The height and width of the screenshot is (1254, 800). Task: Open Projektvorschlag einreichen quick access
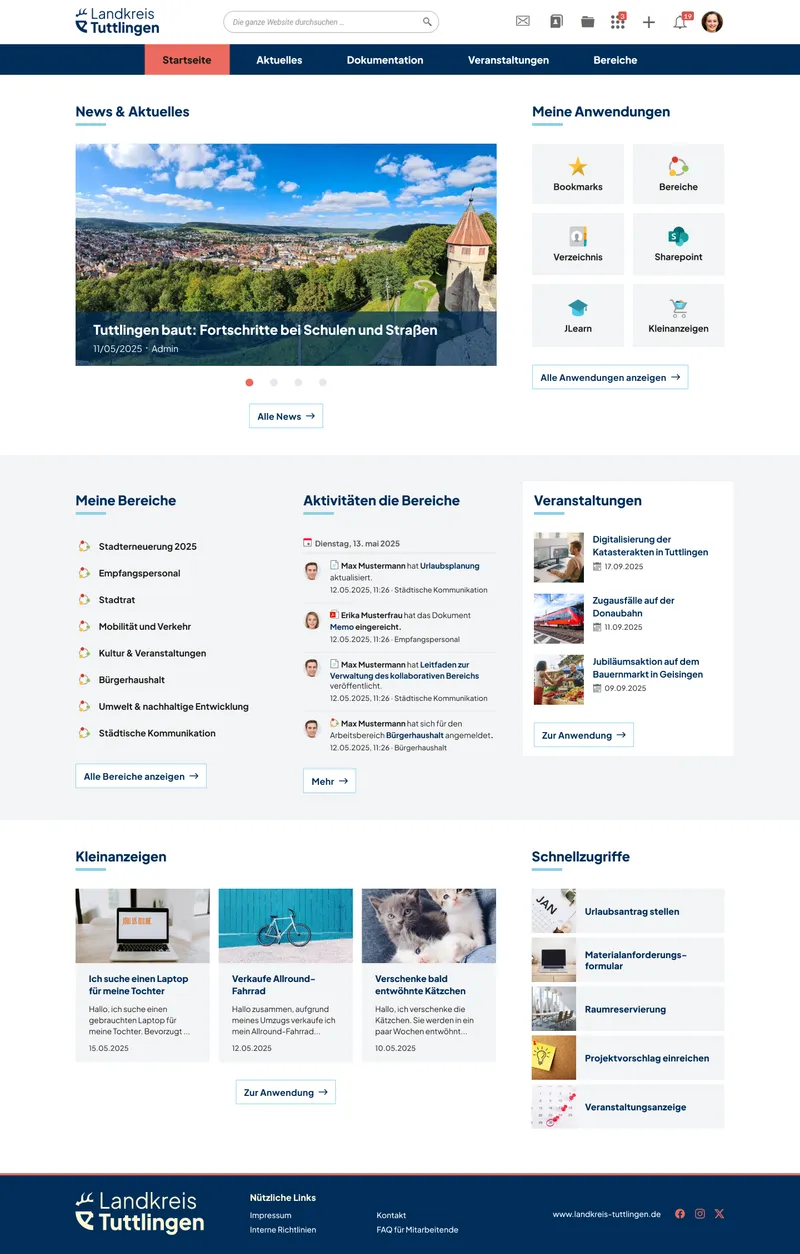coord(628,1058)
